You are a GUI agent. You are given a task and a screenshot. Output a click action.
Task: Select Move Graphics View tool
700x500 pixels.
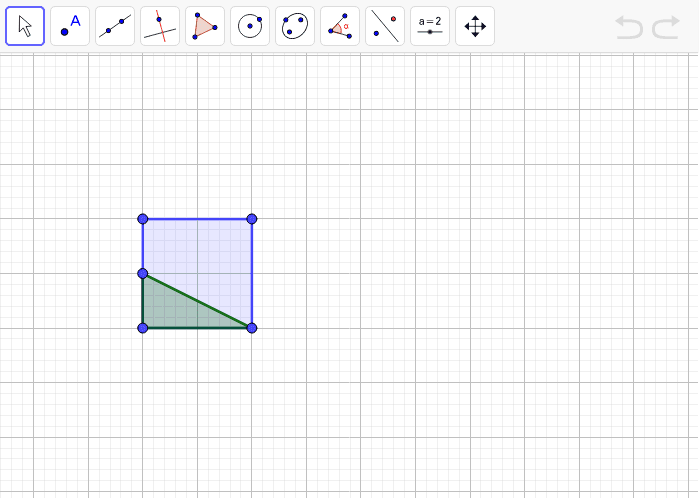click(x=475, y=26)
